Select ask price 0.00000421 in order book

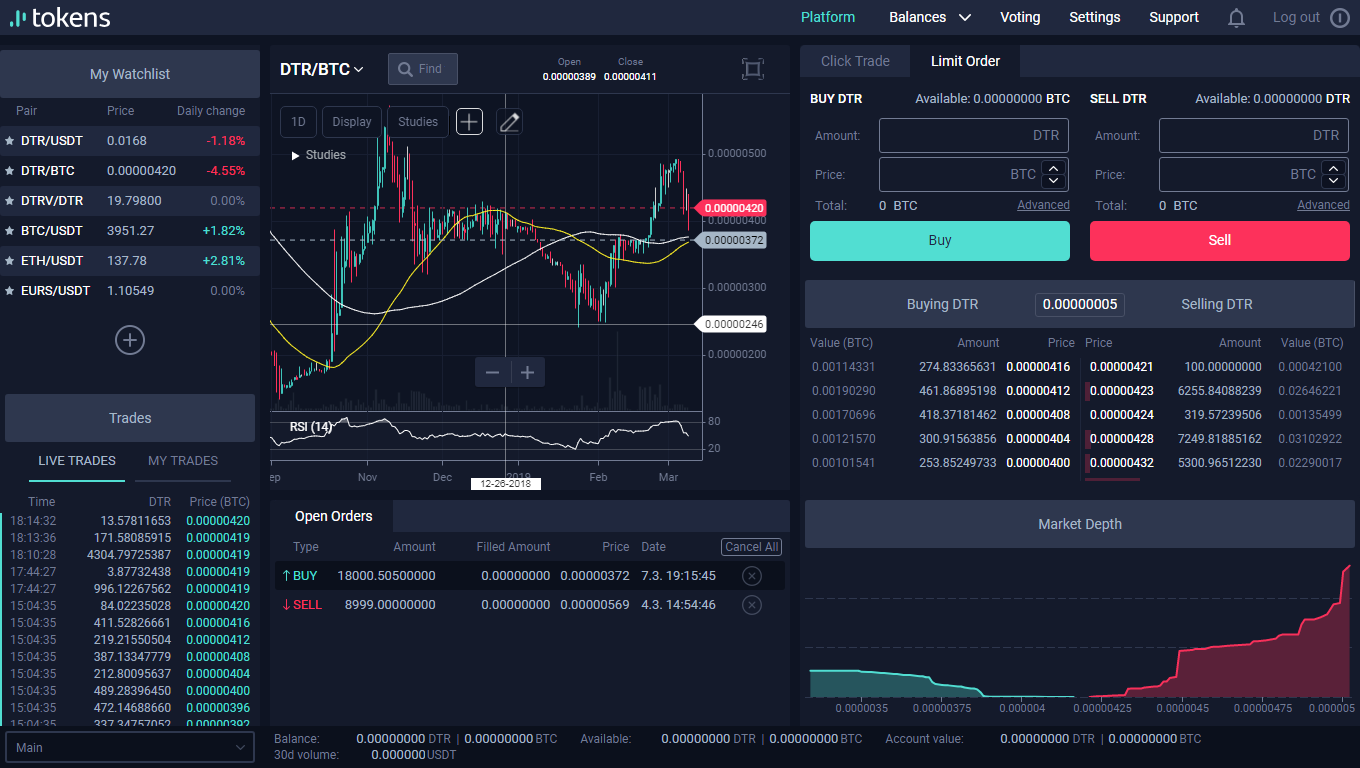1121,367
